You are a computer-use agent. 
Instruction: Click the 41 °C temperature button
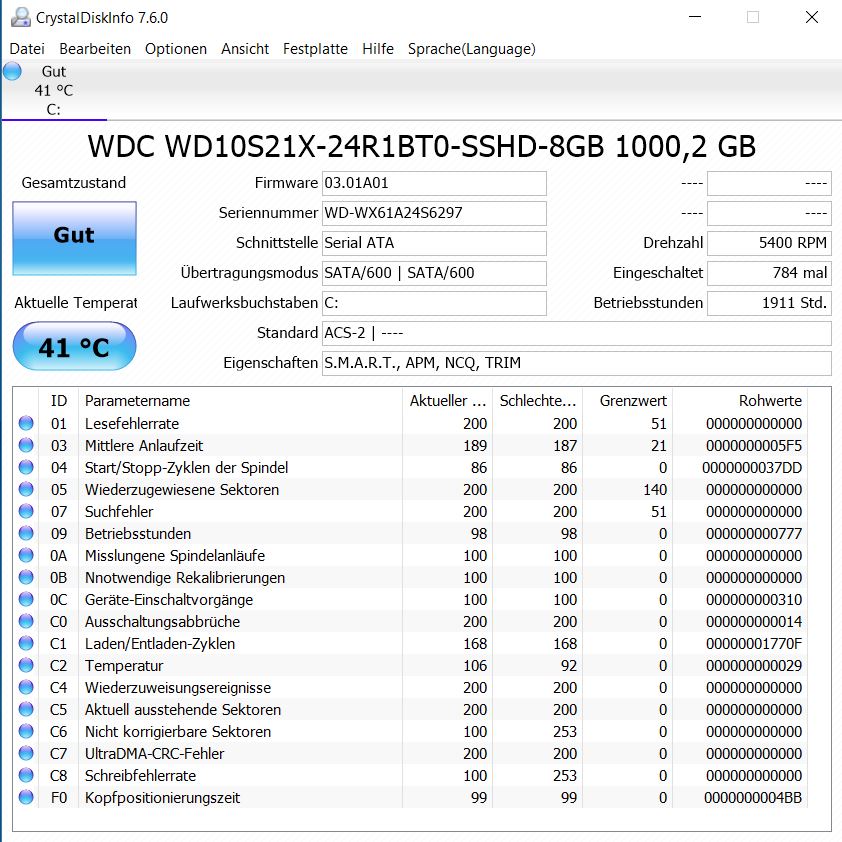[75, 346]
